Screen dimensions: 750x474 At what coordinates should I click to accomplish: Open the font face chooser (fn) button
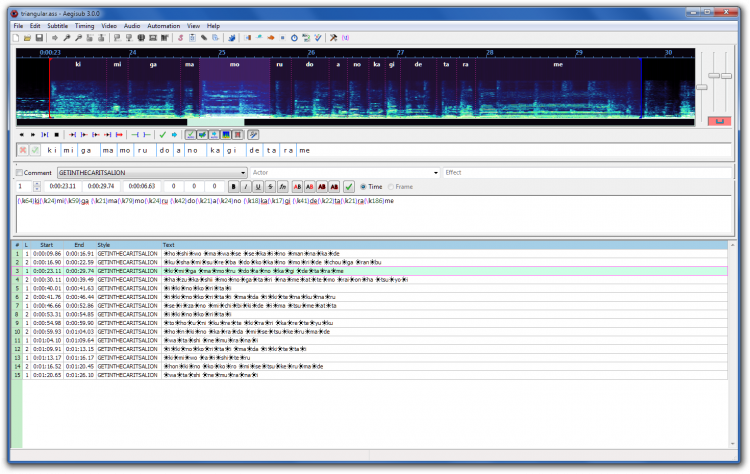pos(284,186)
